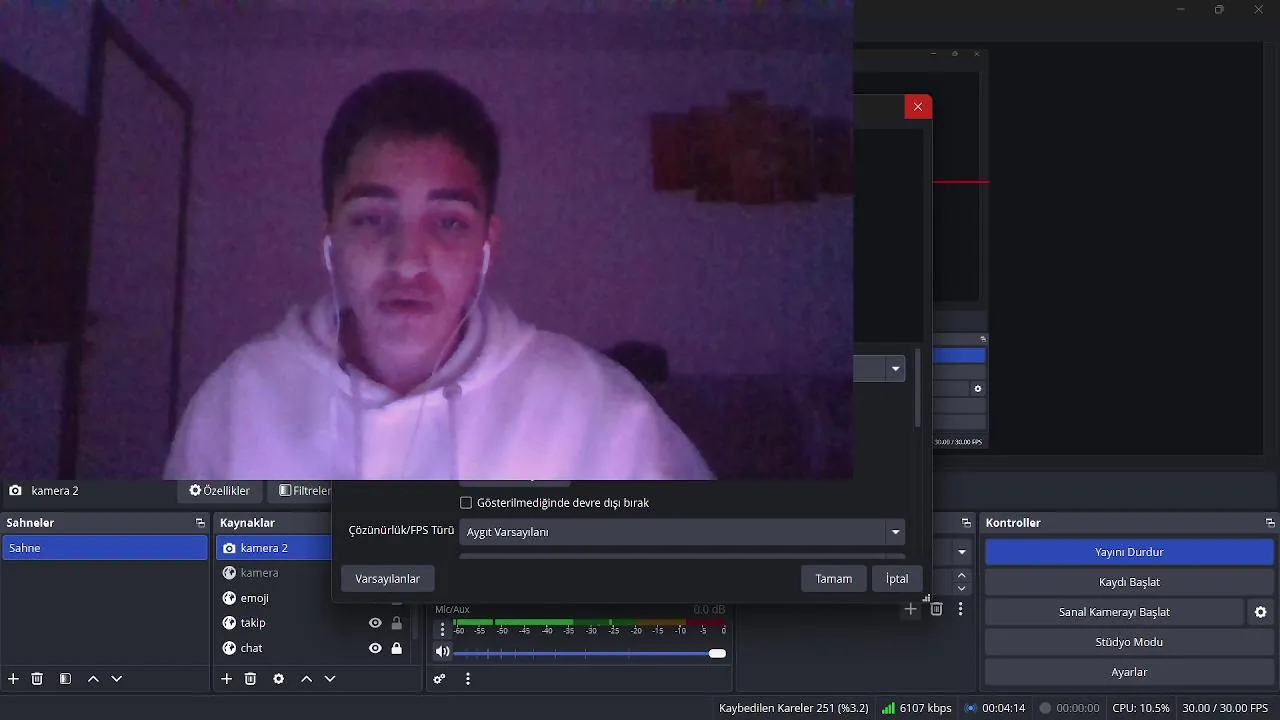The height and width of the screenshot is (720, 1280).
Task: Click the chat browser source globe icon
Action: tap(229, 648)
